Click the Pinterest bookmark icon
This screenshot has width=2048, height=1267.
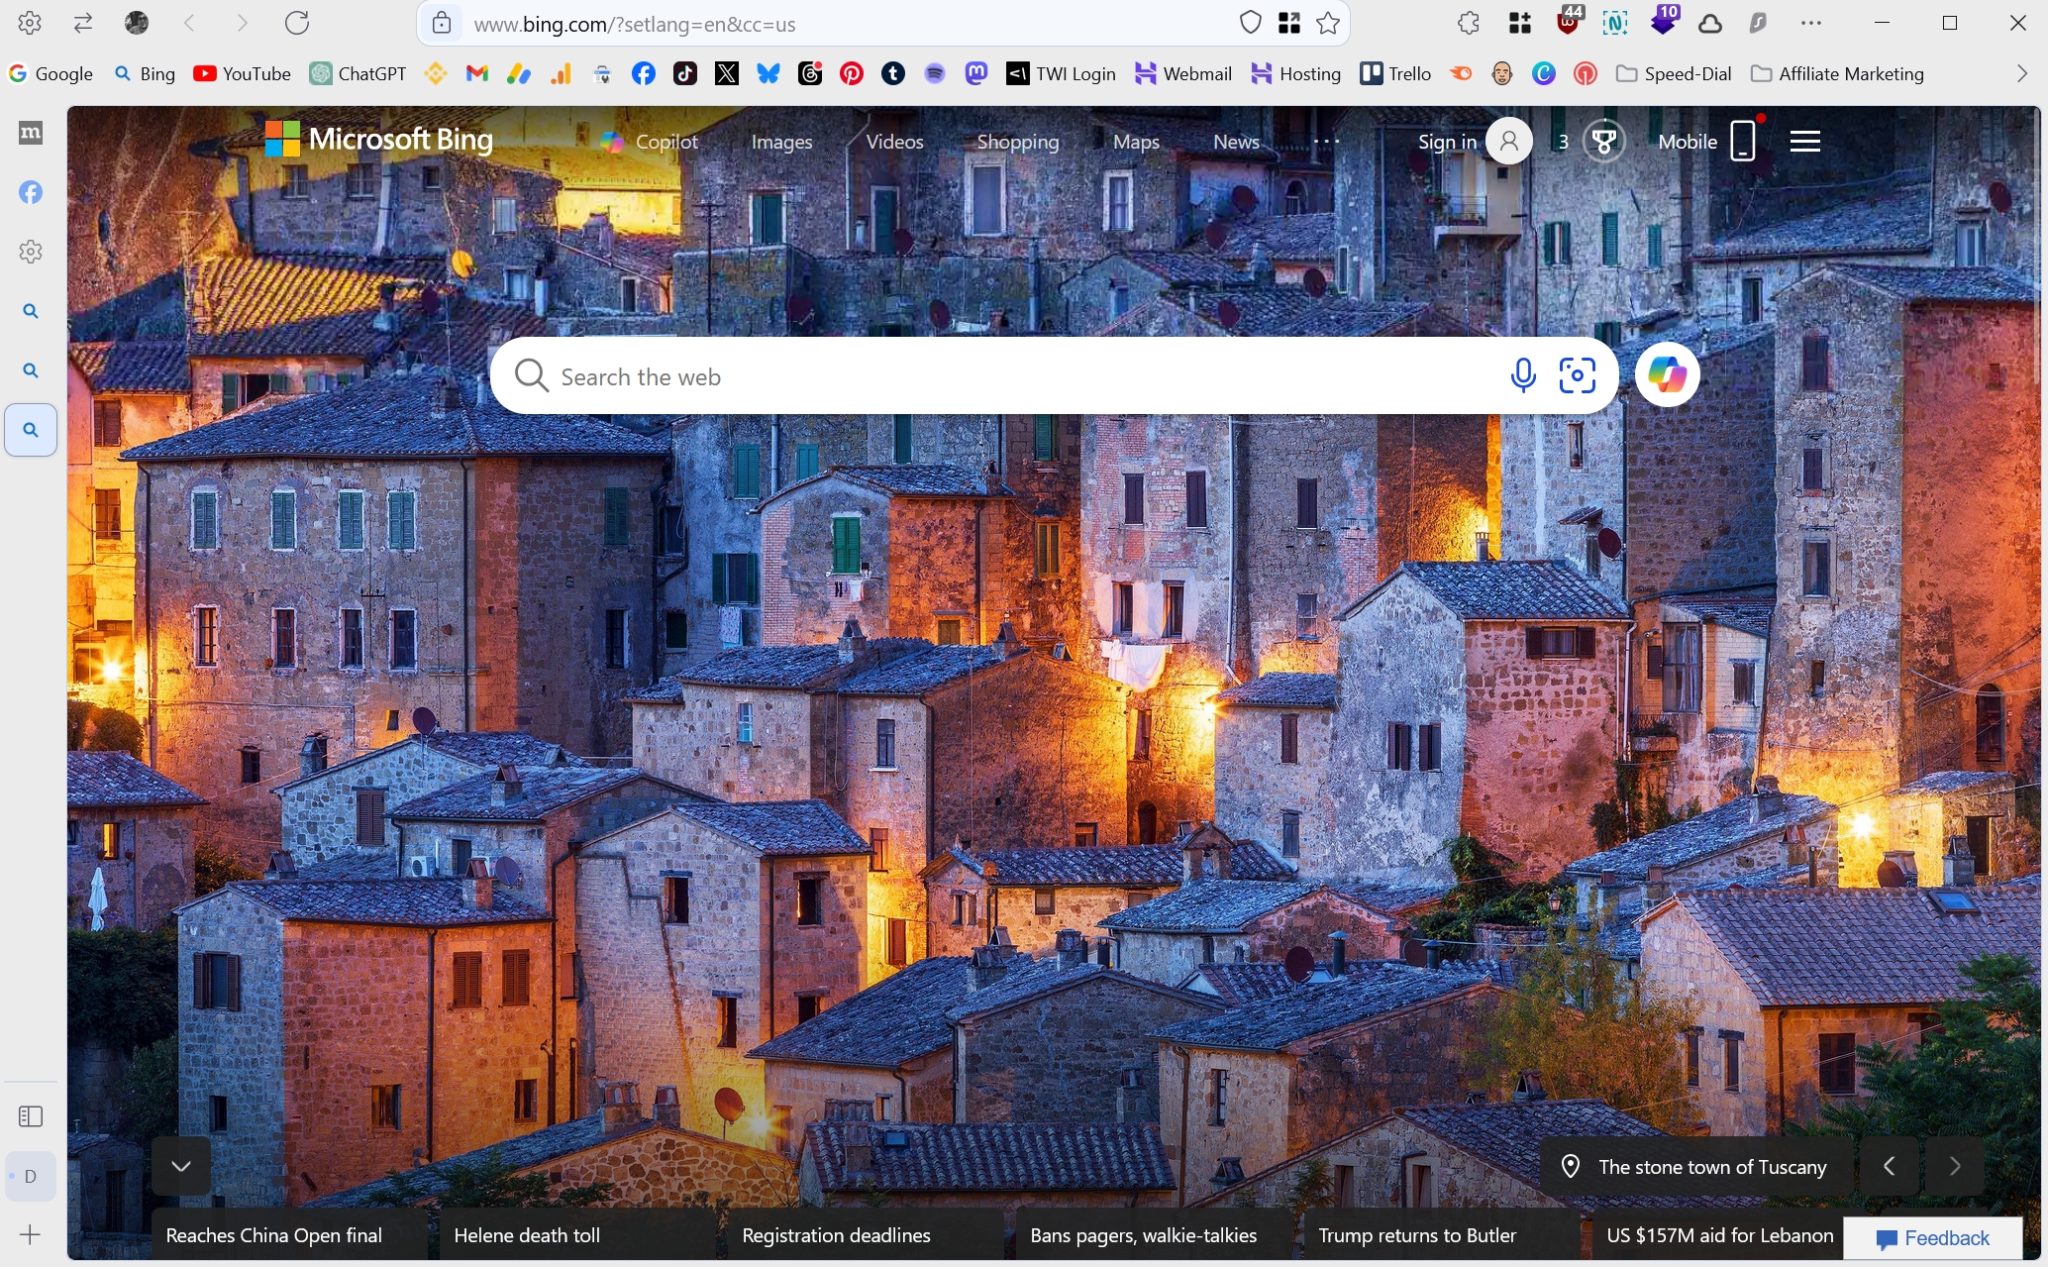851,73
